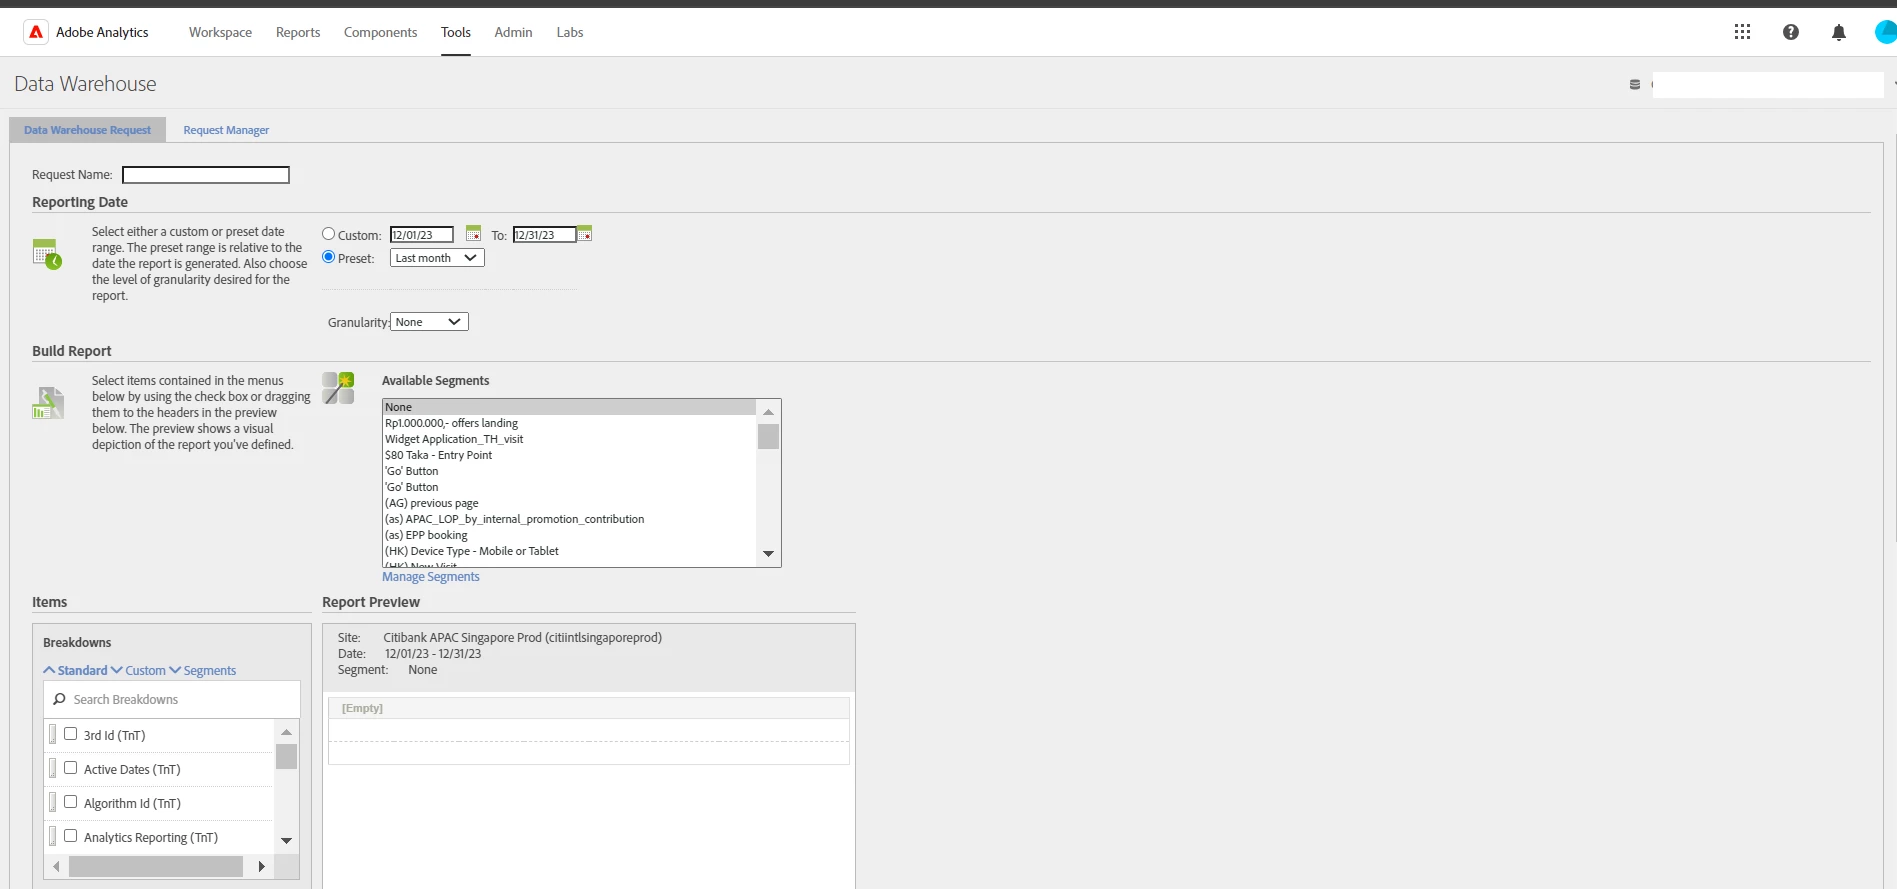Expand the Segments breakdowns section
The image size is (1897, 889).
(203, 671)
